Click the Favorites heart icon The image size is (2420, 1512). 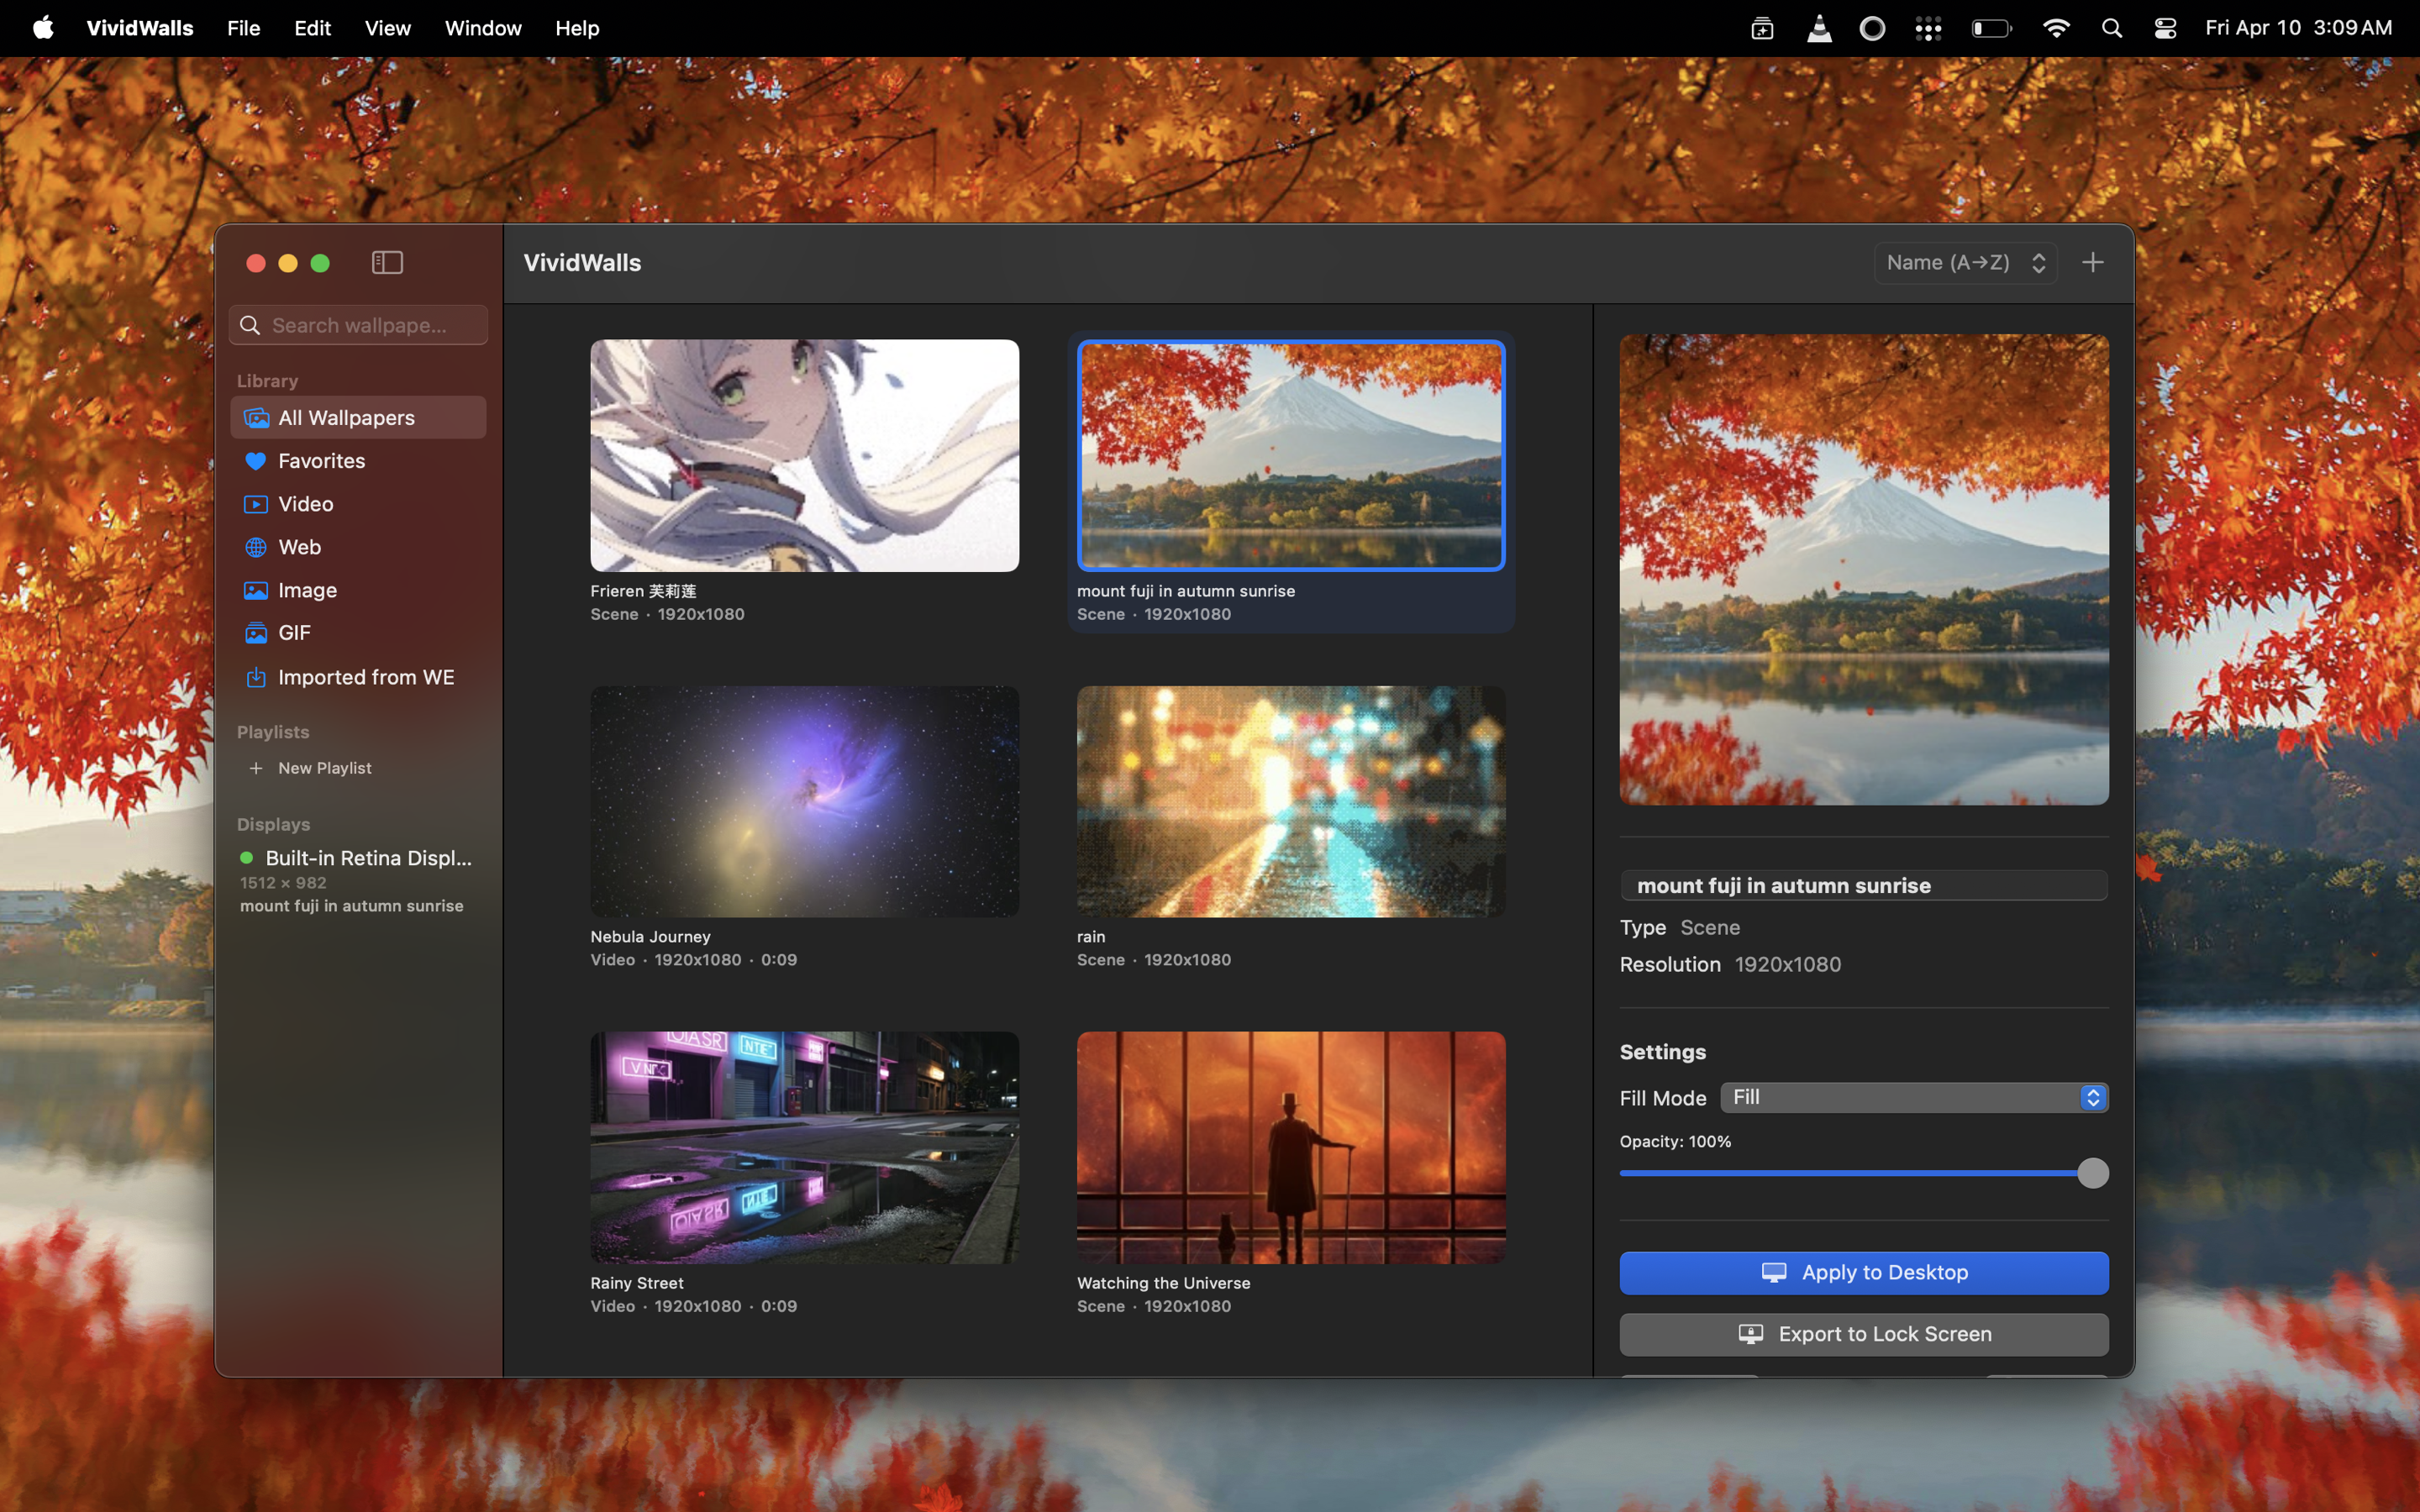coord(256,461)
